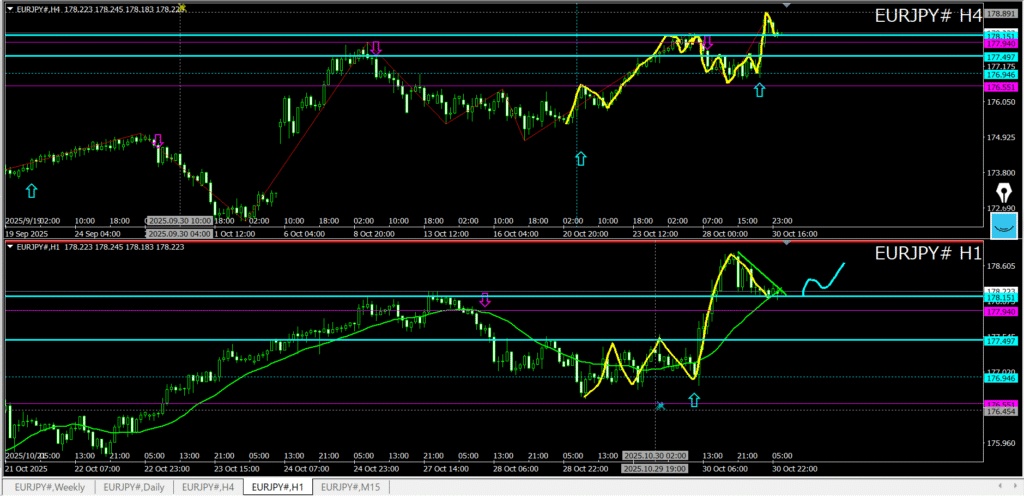1024x496 pixels.
Task: Switch to the EURJPY#,H4 tab
Action: pyautogui.click(x=210, y=487)
